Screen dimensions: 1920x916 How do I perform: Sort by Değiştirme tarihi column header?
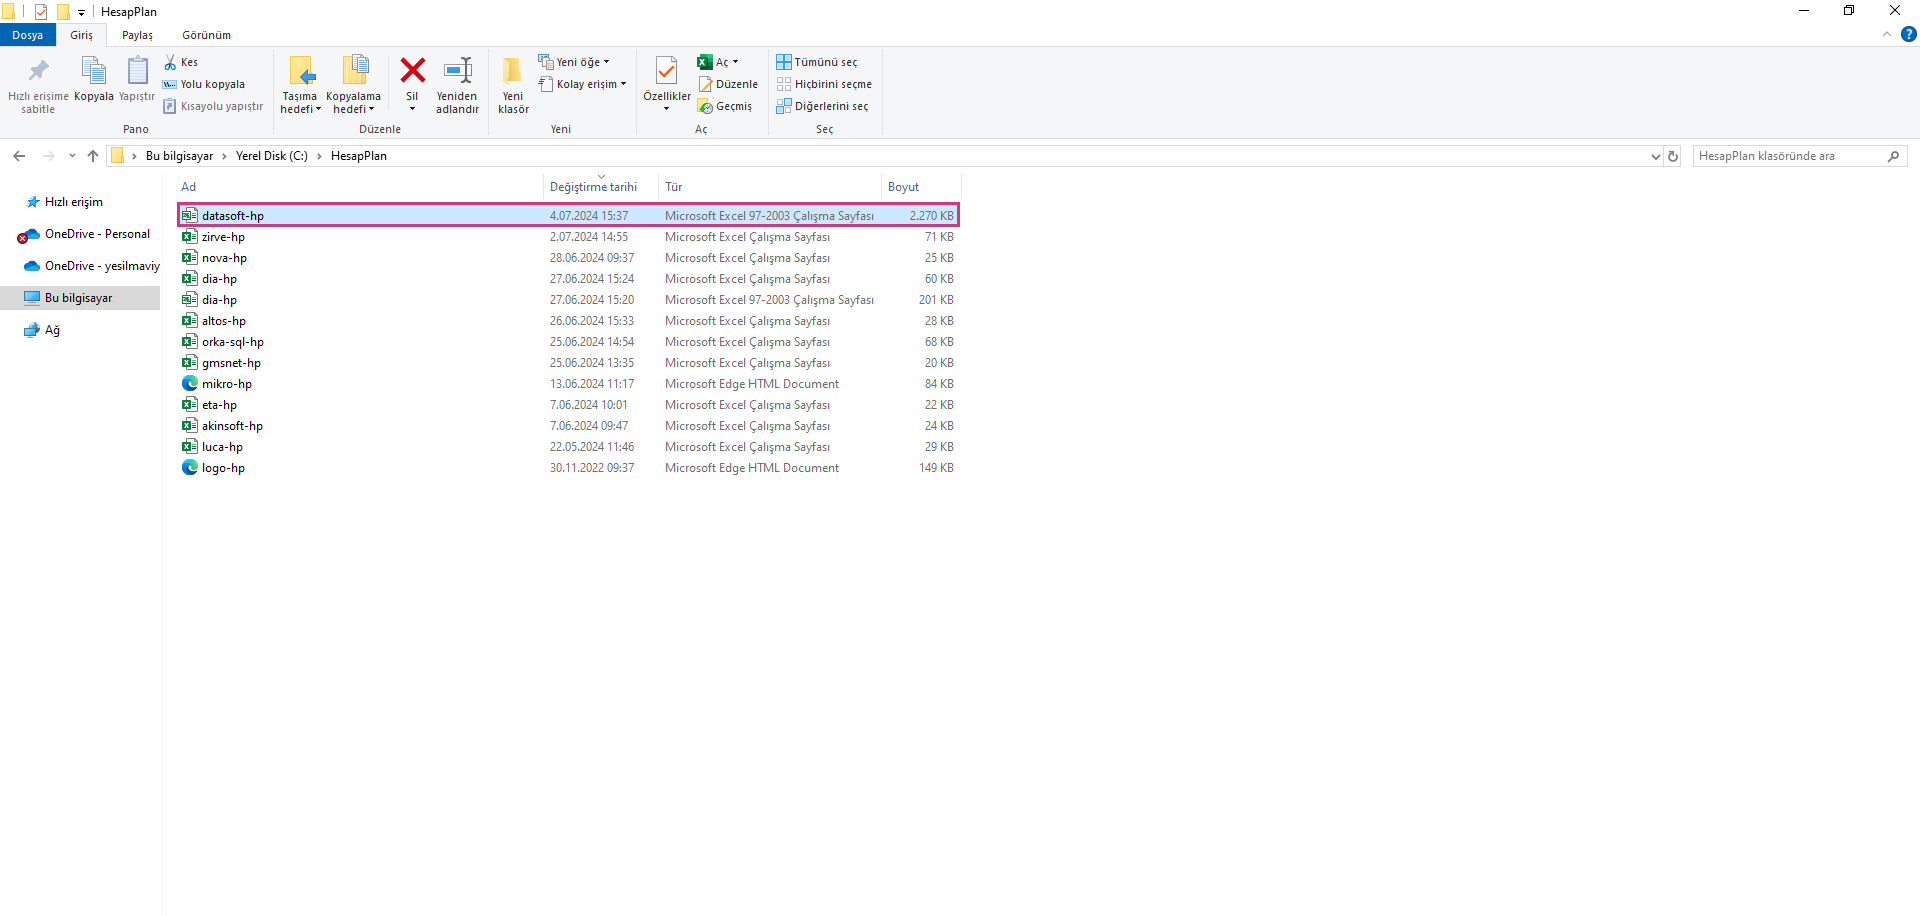pos(593,187)
